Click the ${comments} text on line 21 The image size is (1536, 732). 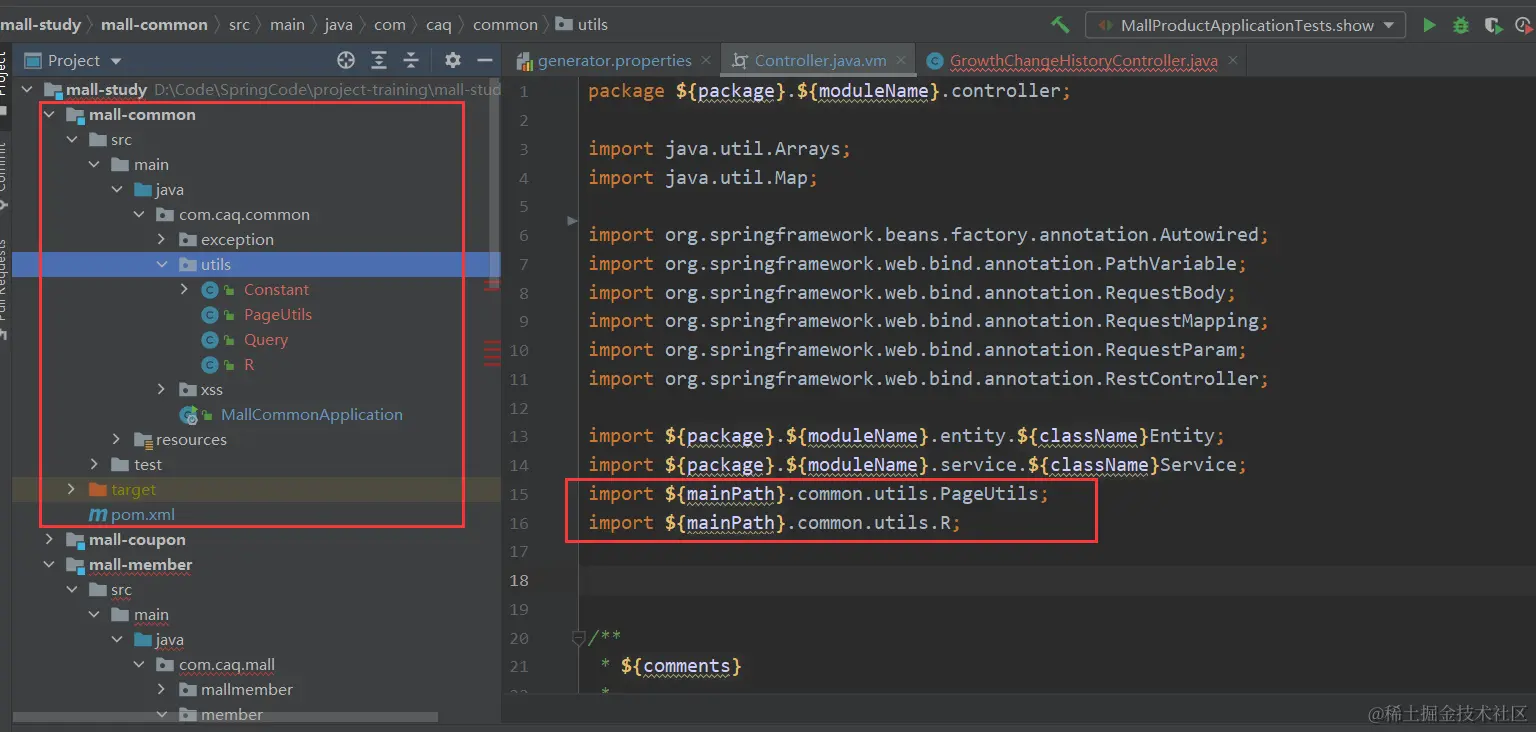tap(681, 666)
